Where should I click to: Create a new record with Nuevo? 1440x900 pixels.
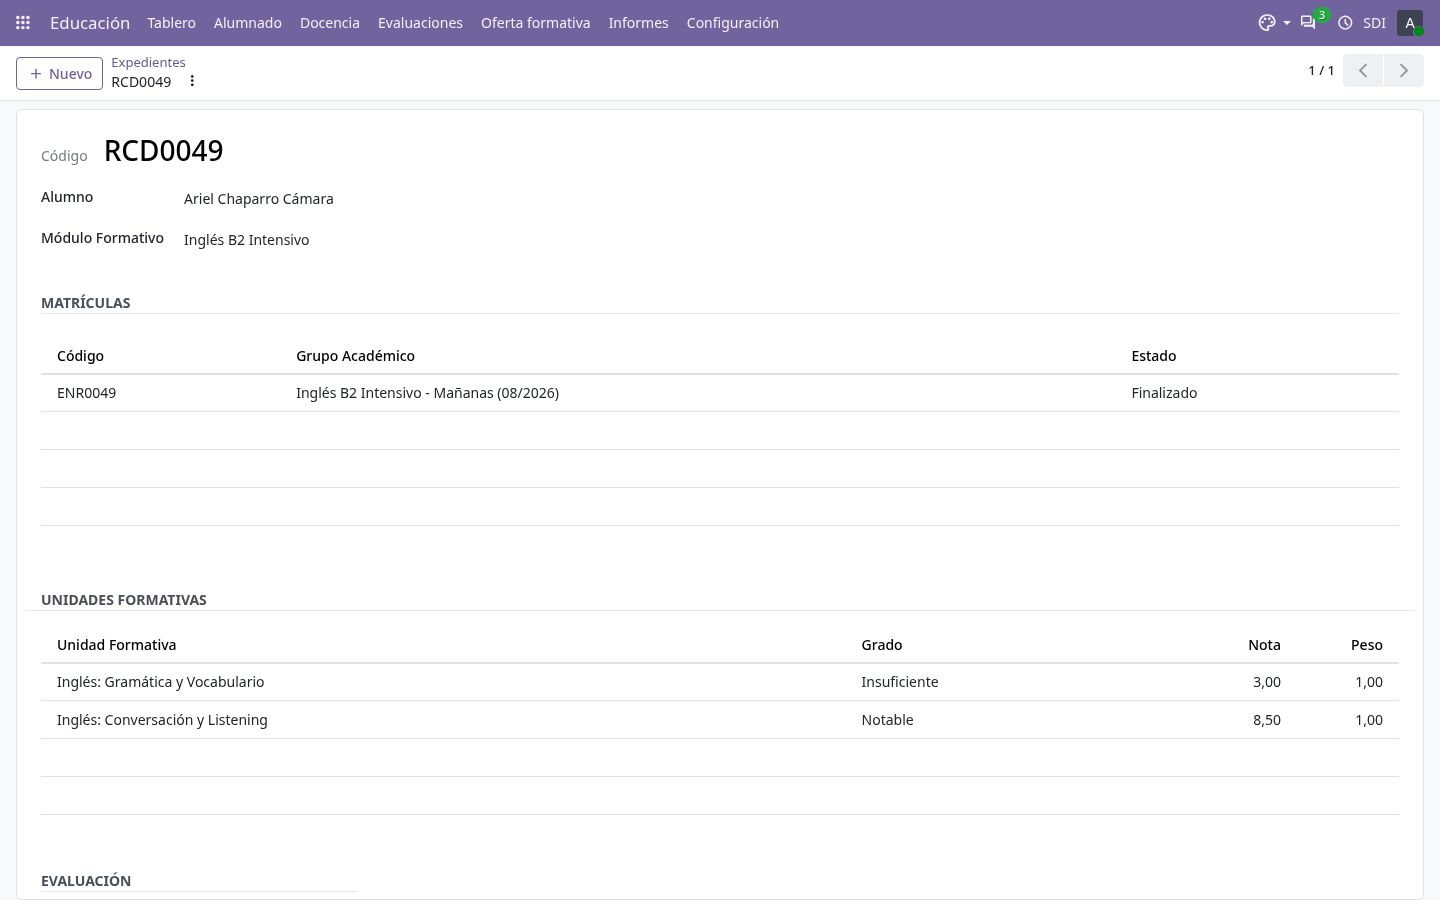[59, 73]
